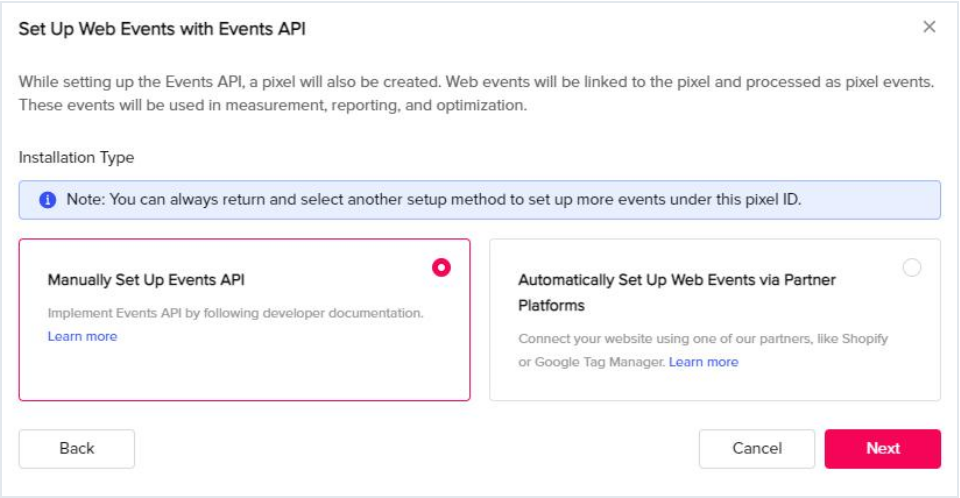Image resolution: width=960 pixels, height=498 pixels.
Task: Select the Manually Set Up Events API radio button
Action: coord(441,267)
